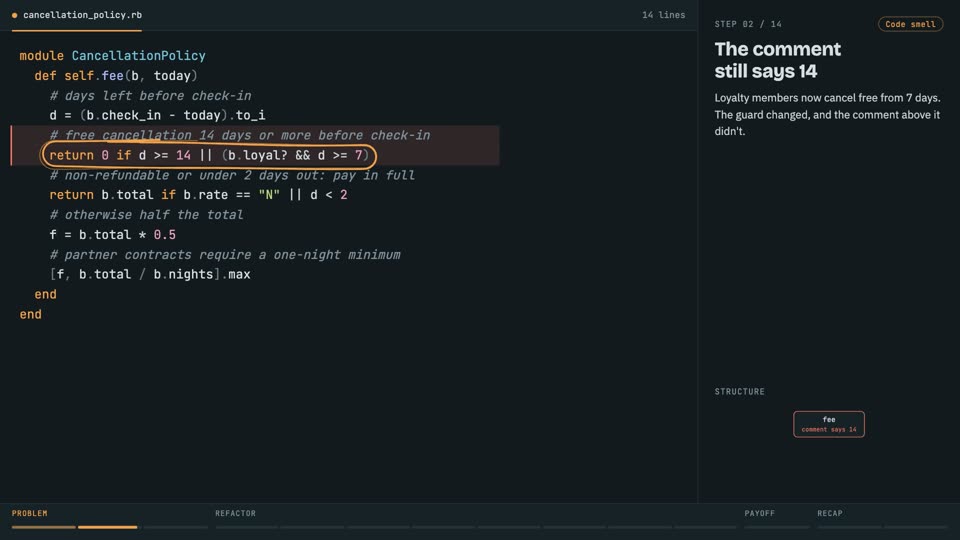Screen dimensions: 960x540
Task: Jump to the PAYOFF section
Action: [759, 514]
